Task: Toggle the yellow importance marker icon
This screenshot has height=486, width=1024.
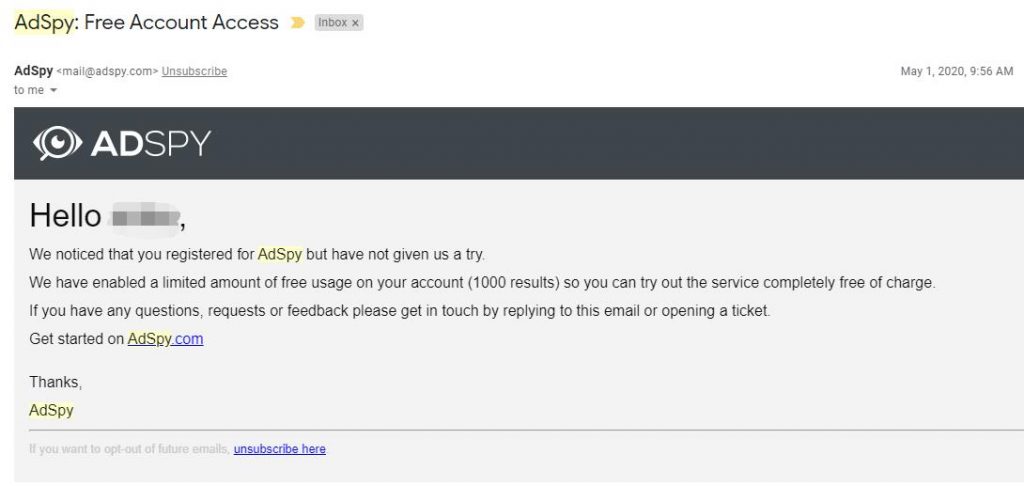Action: (297, 23)
